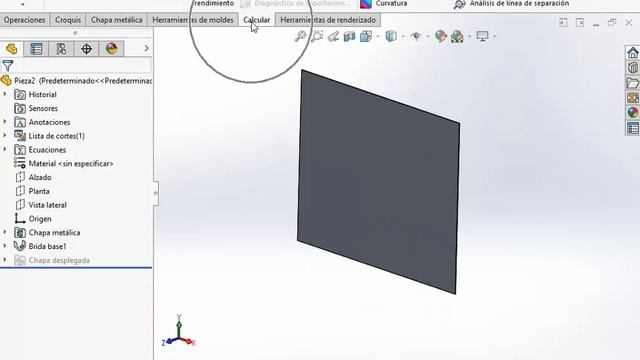Expand the Historial node
640x360 pixels.
tap(5, 94)
